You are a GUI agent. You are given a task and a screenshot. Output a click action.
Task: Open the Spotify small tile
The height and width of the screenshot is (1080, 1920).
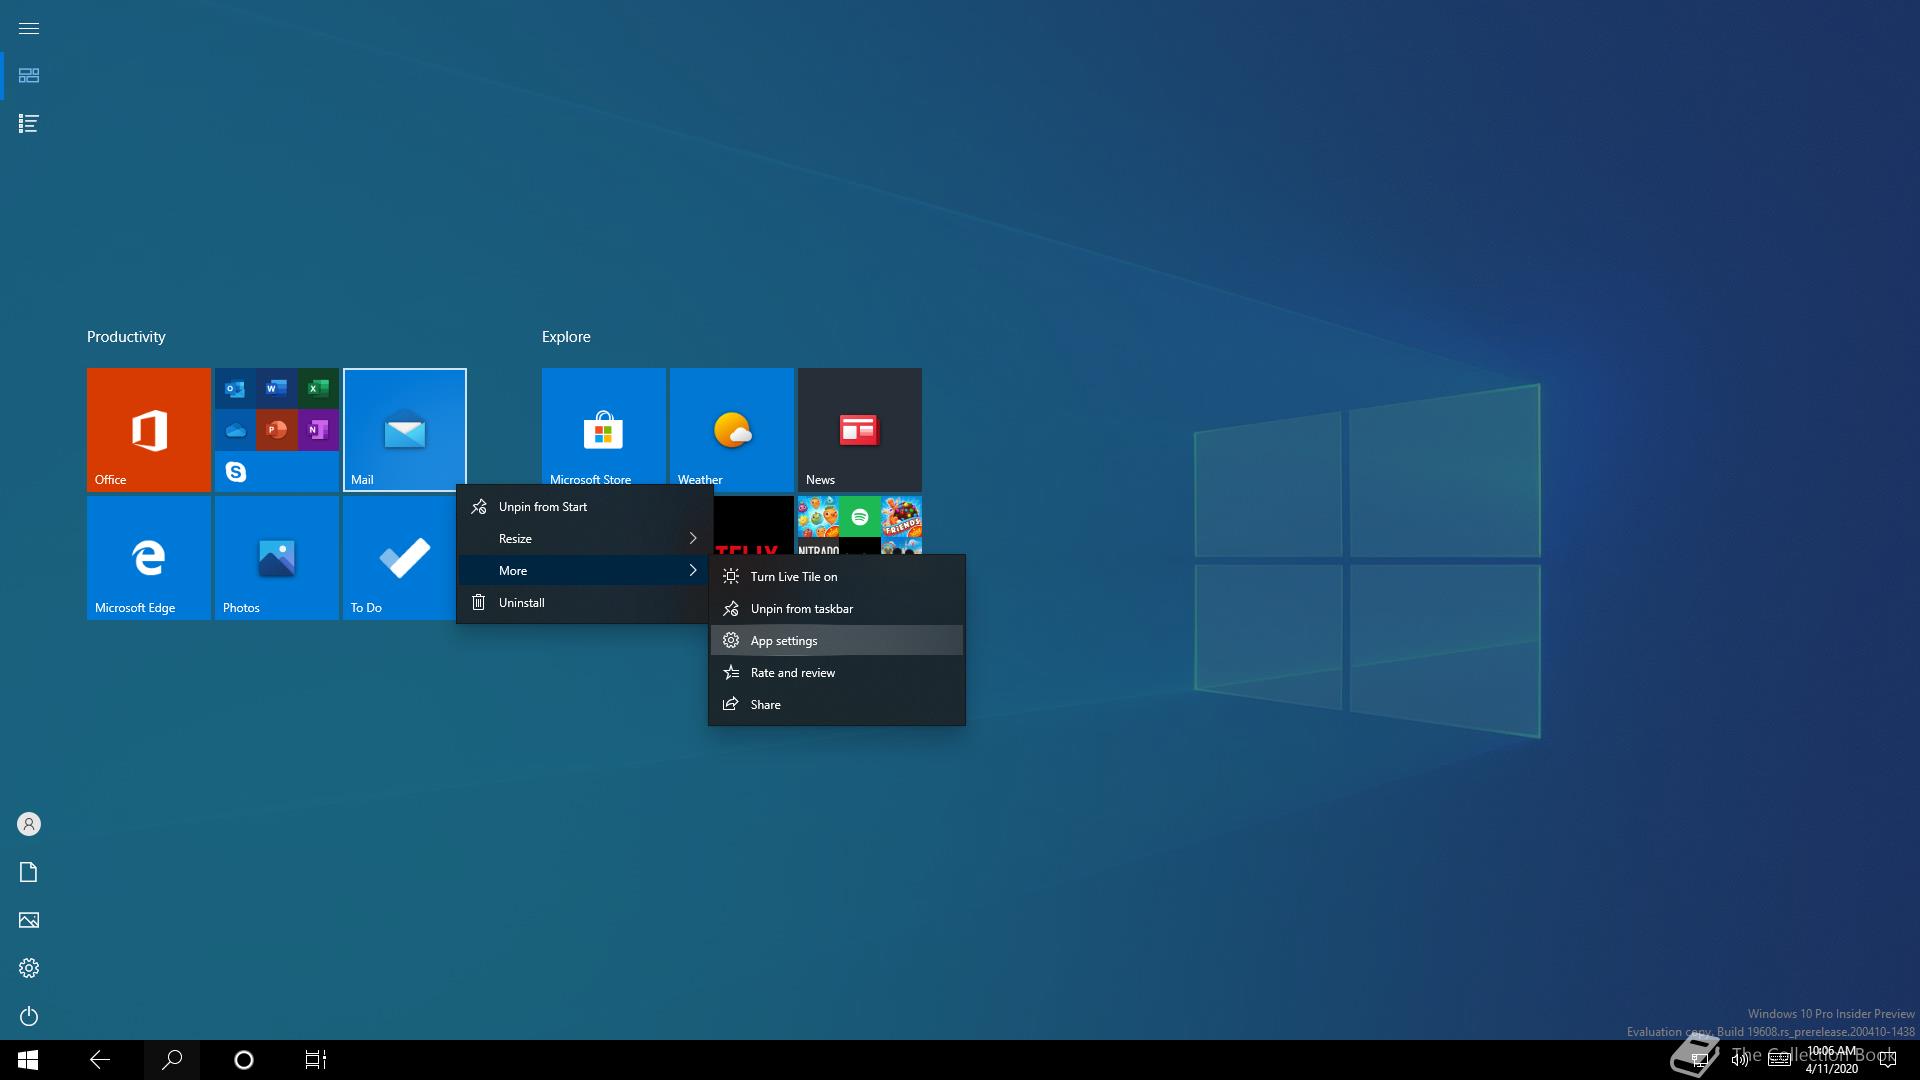coord(859,516)
